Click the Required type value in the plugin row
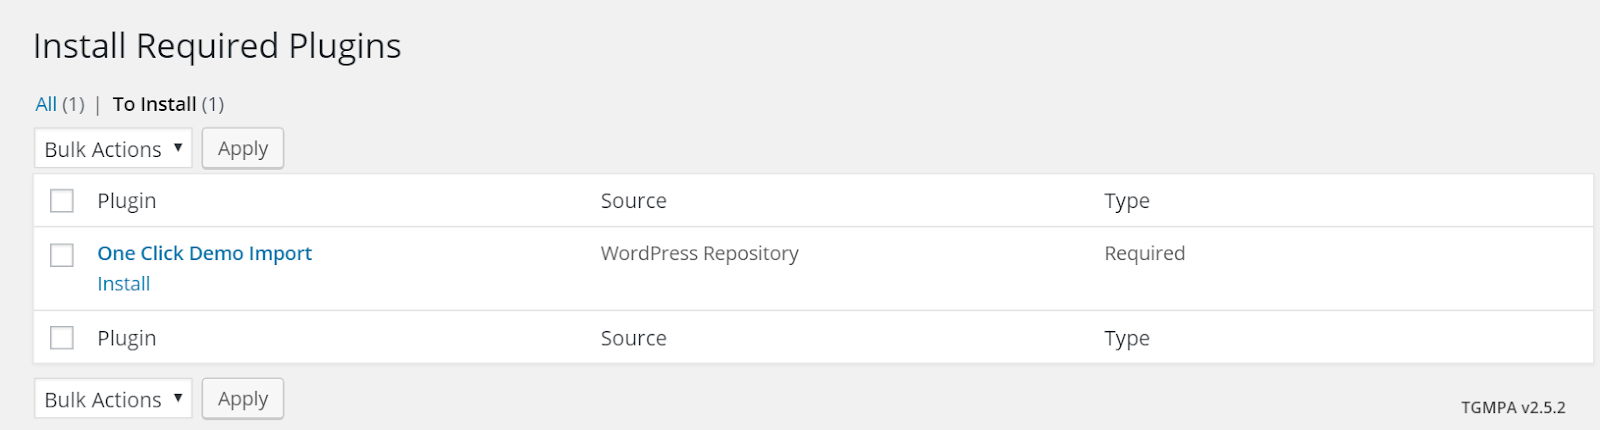The image size is (1600, 430). pyautogui.click(x=1144, y=253)
